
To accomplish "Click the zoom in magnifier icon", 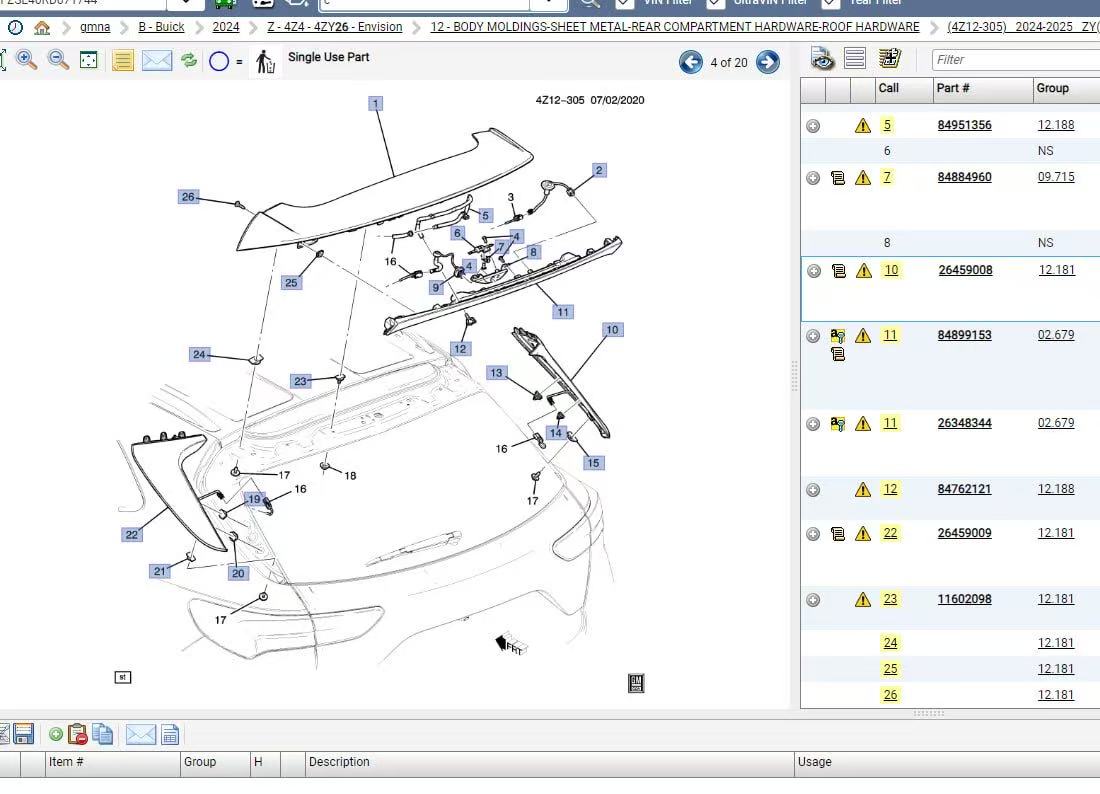I will point(27,61).
